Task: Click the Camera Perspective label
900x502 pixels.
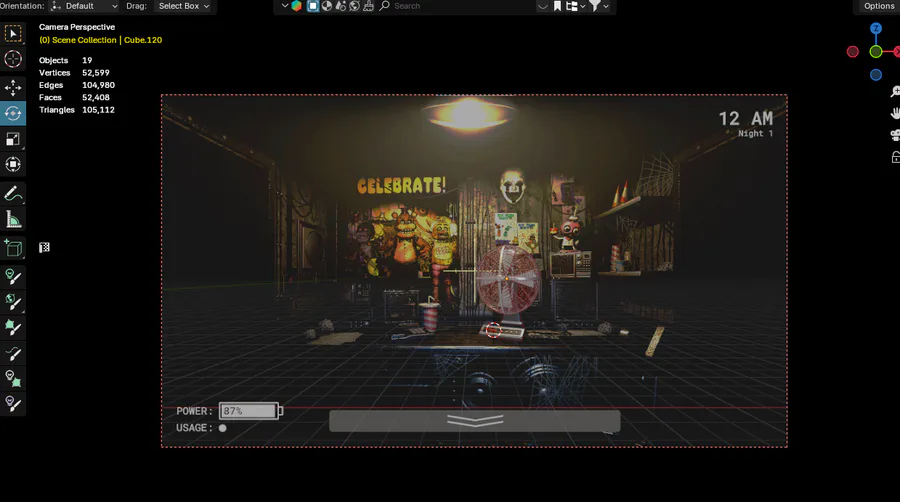Action: tap(77, 27)
